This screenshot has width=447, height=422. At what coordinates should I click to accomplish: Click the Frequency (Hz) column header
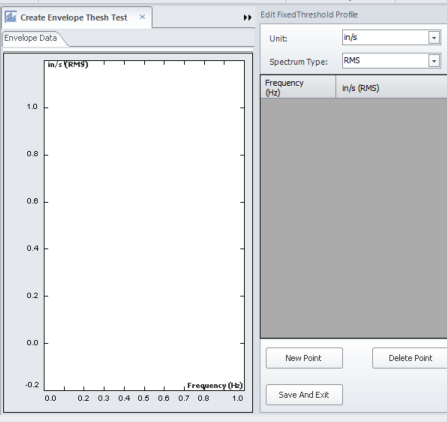[x=298, y=87]
